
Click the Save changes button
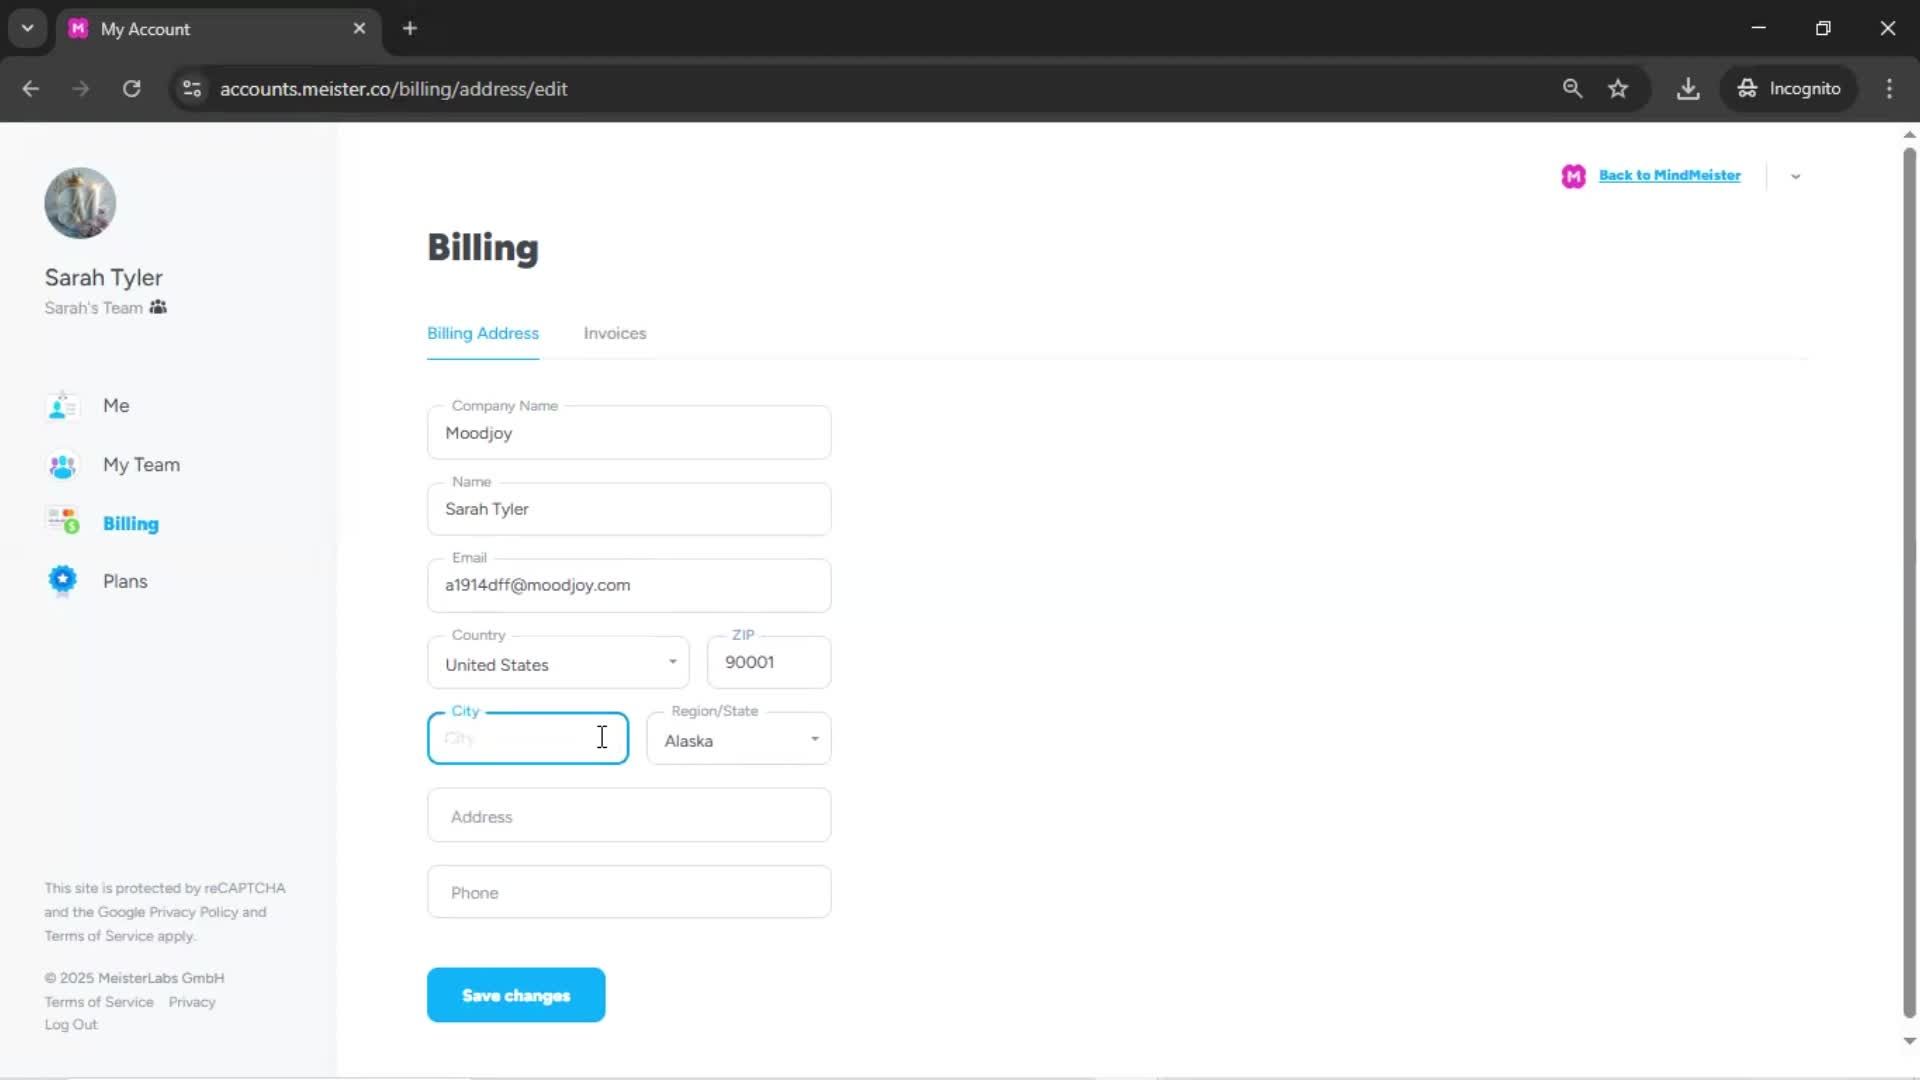click(x=516, y=995)
